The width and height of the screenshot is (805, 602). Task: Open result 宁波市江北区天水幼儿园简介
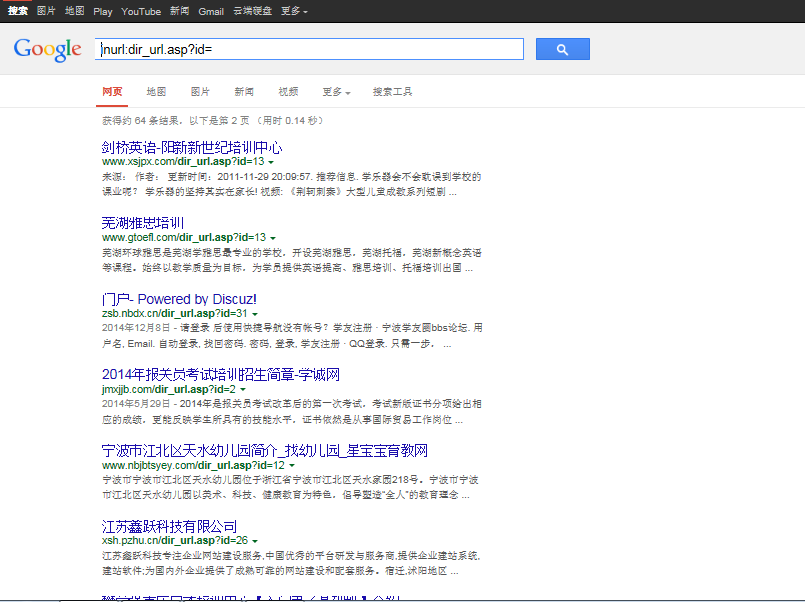click(x=265, y=451)
